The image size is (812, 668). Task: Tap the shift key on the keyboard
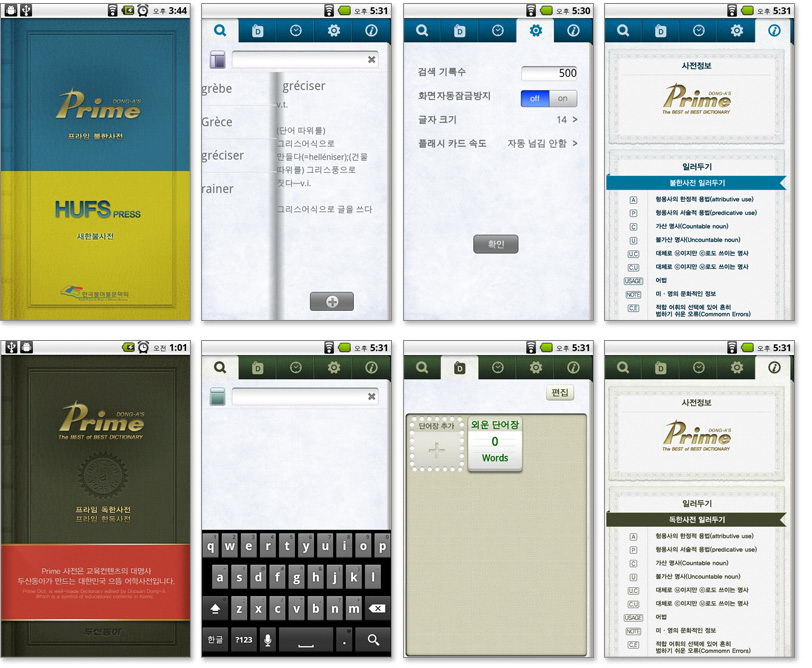215,609
